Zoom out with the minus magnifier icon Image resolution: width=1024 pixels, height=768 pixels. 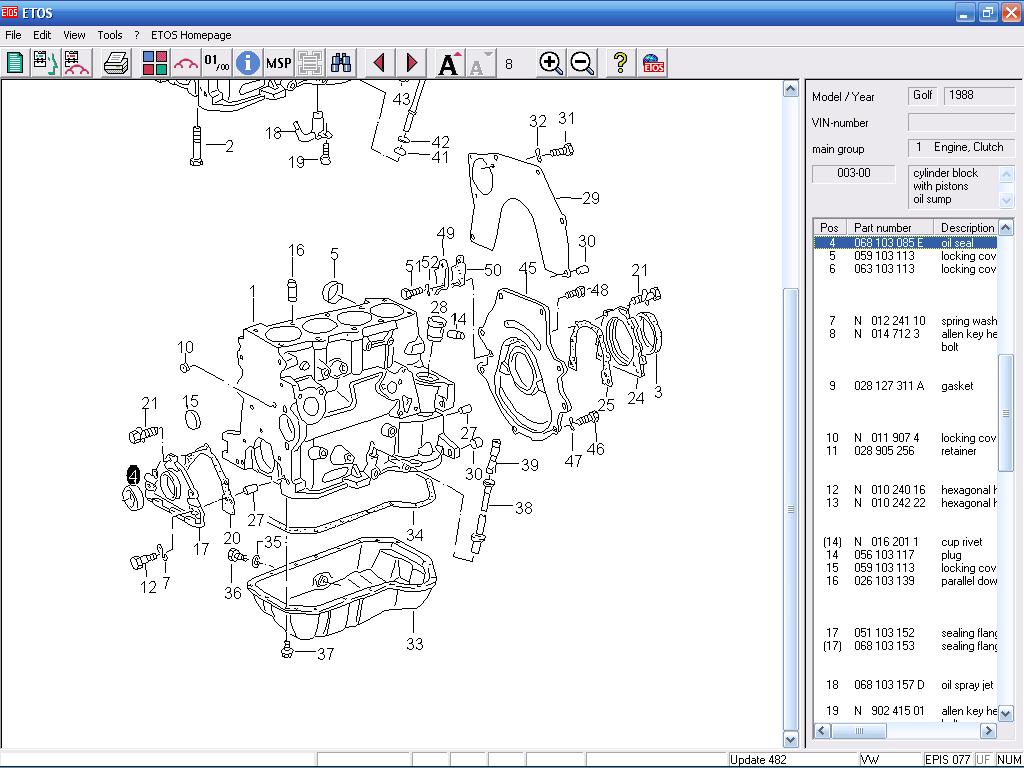(x=582, y=63)
